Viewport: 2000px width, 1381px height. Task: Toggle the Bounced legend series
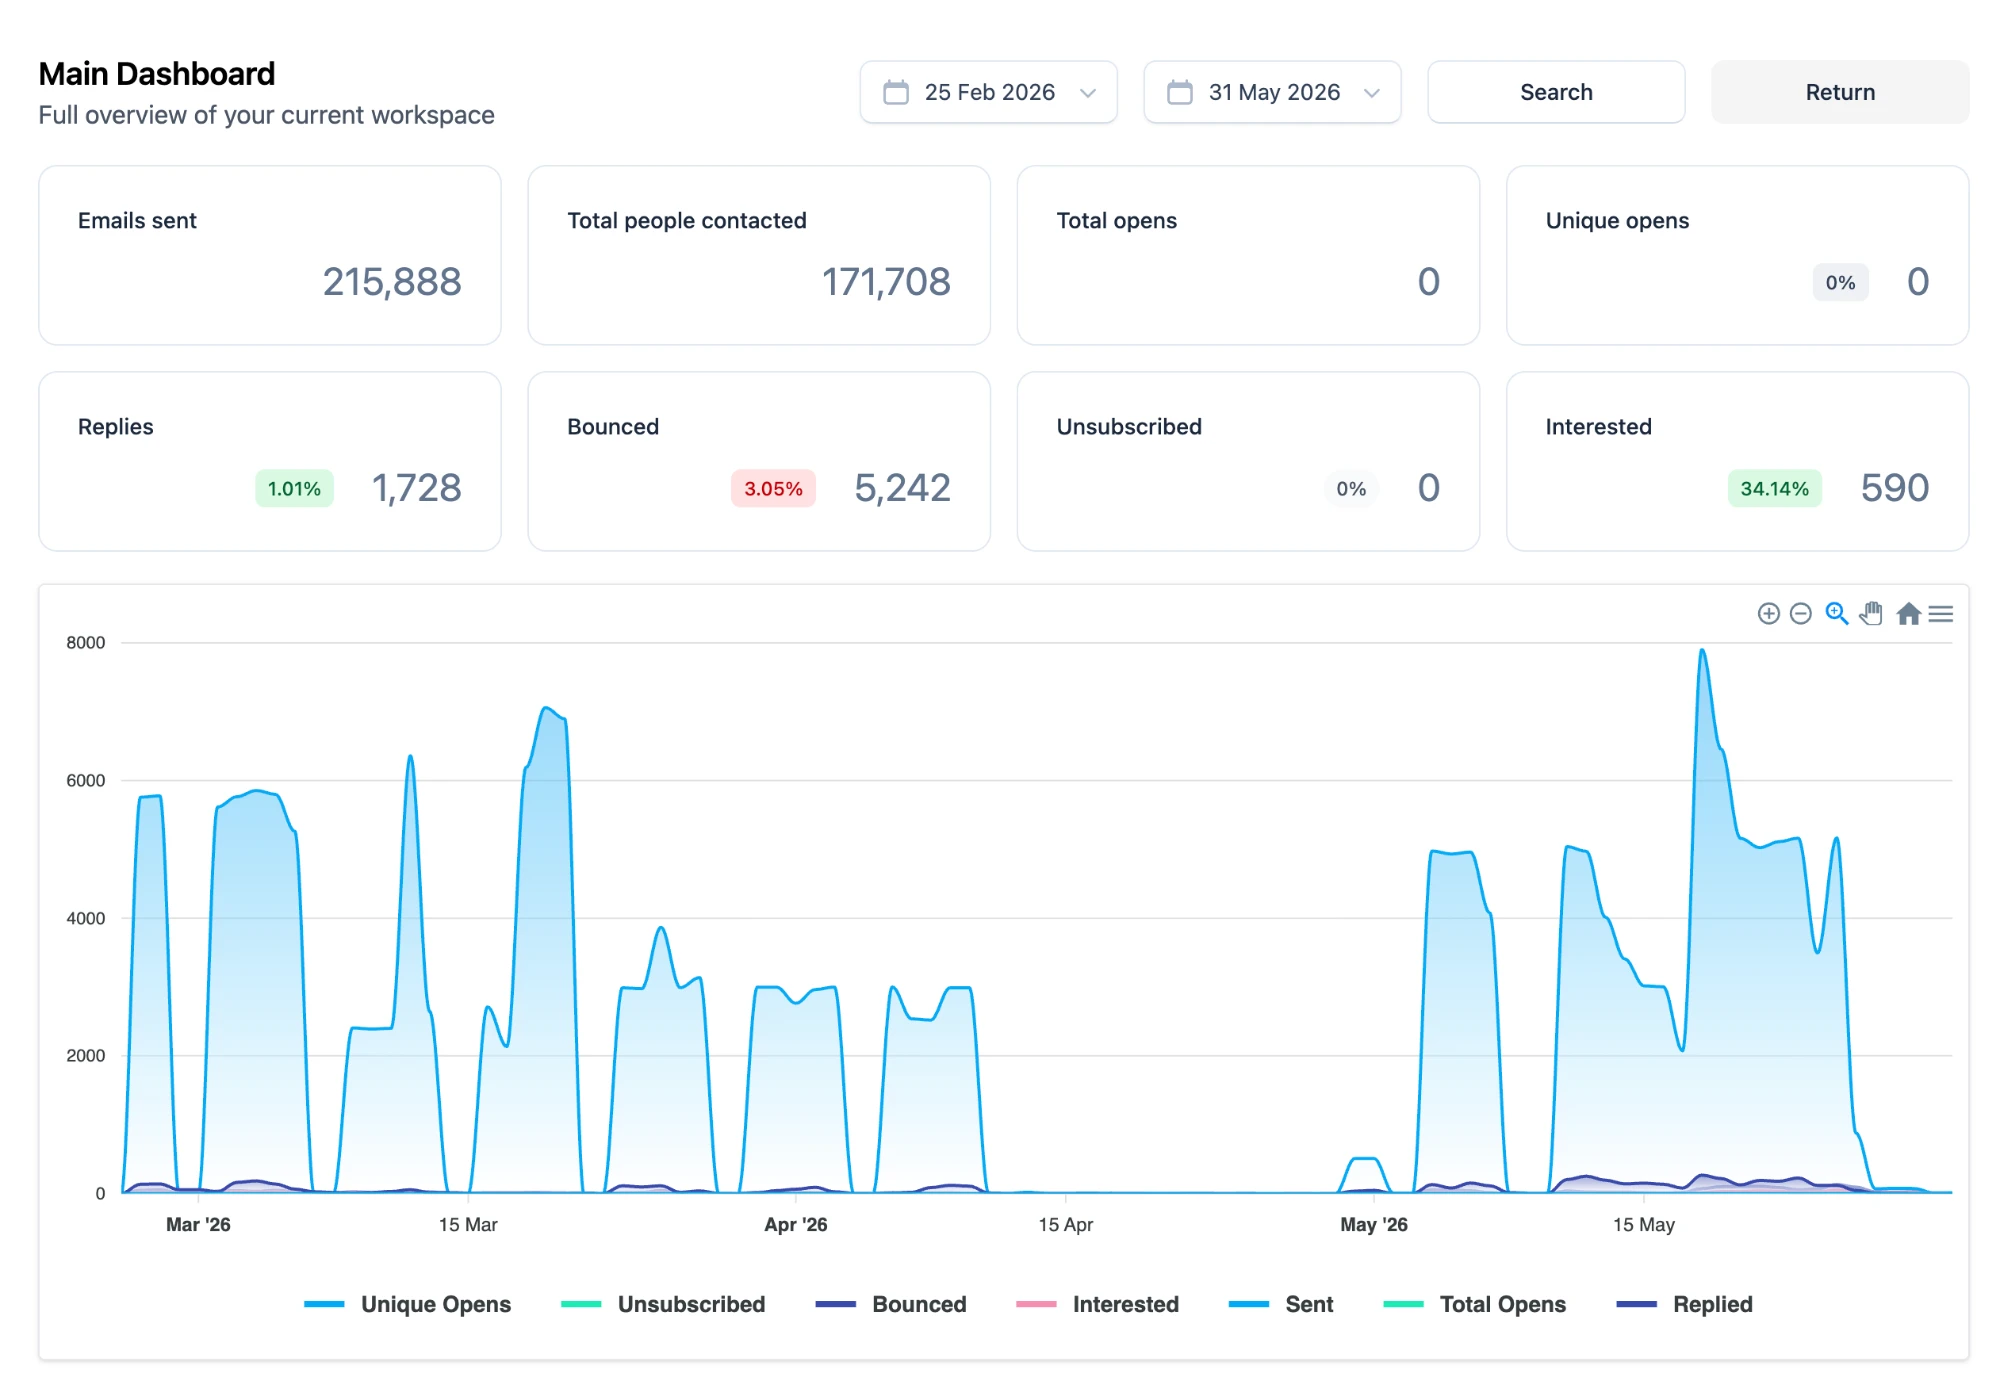(891, 1304)
